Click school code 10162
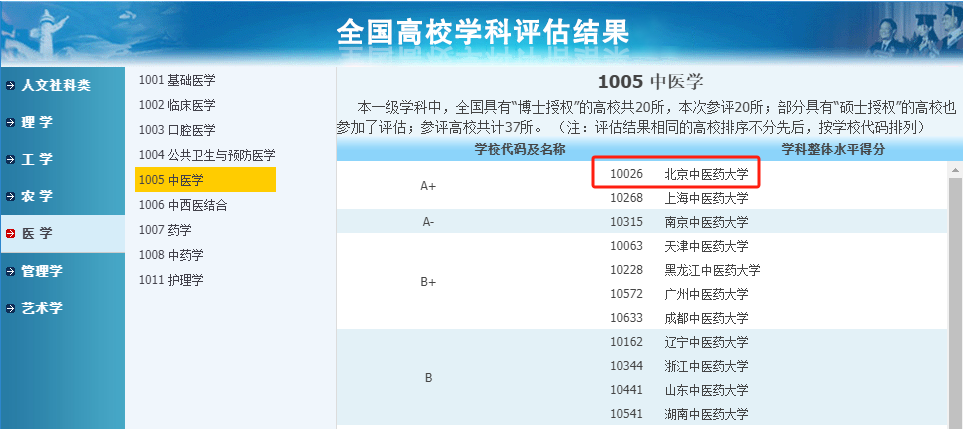The image size is (963, 429). [x=626, y=342]
